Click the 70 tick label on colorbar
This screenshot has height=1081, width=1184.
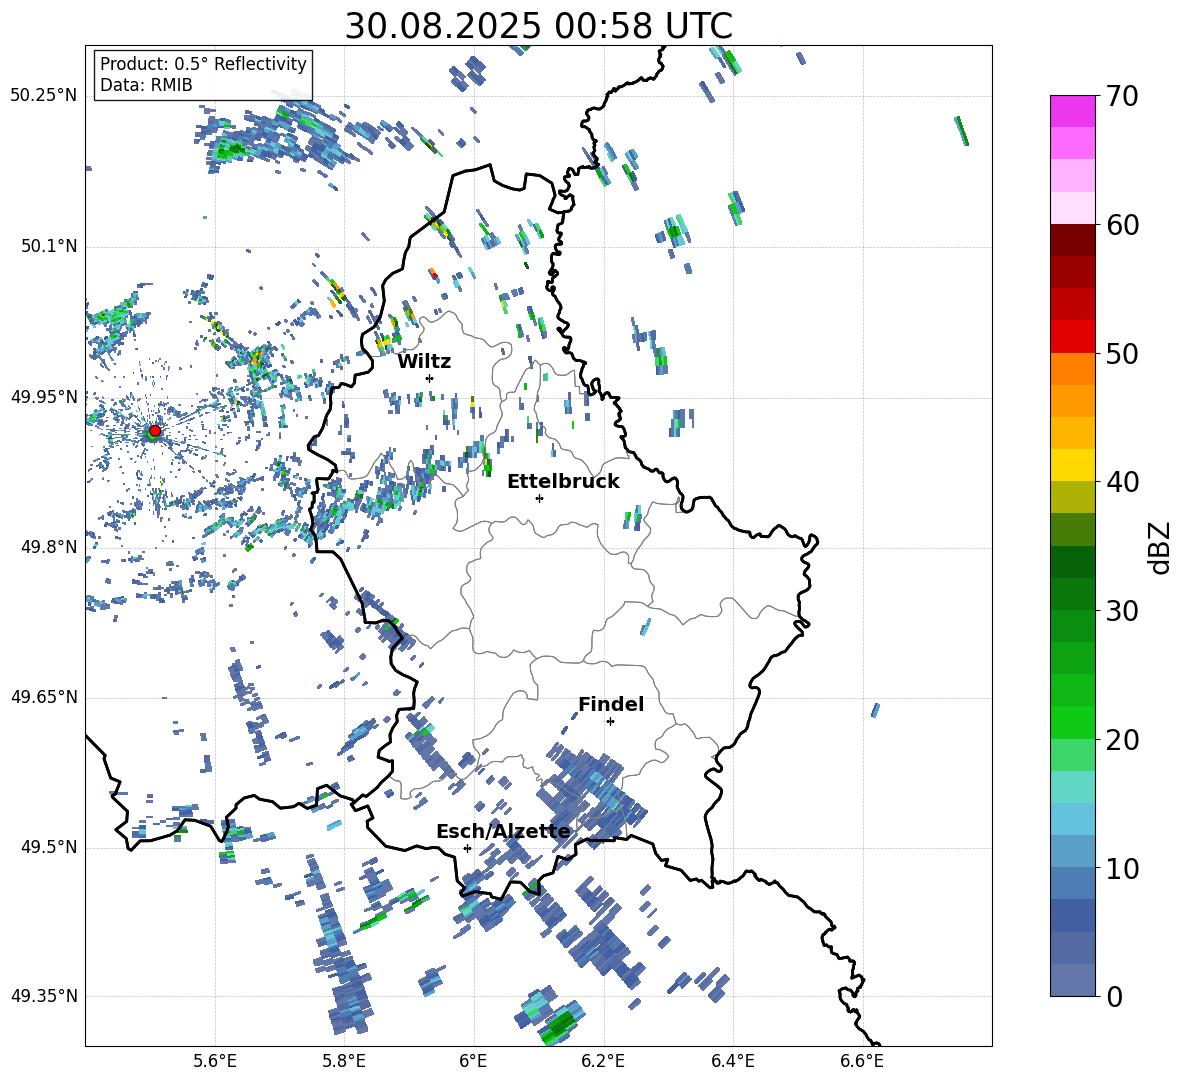point(1122,97)
